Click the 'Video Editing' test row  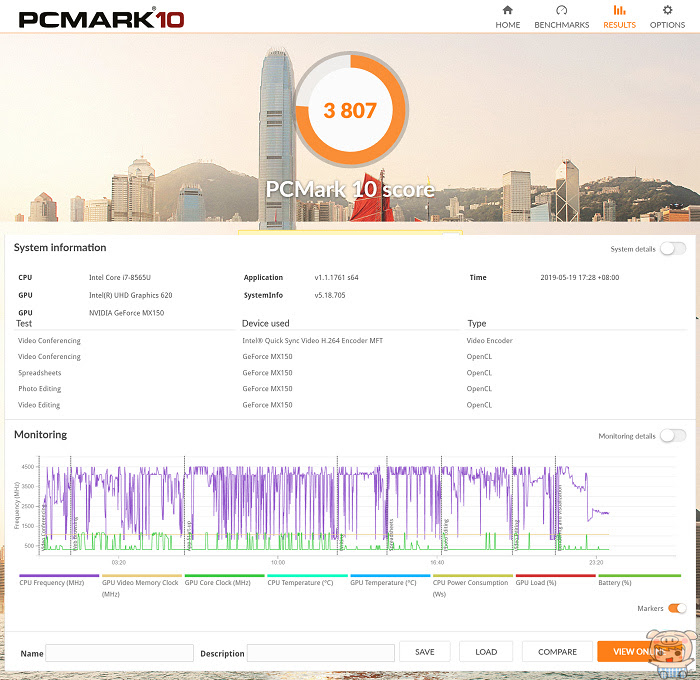[x=39, y=405]
